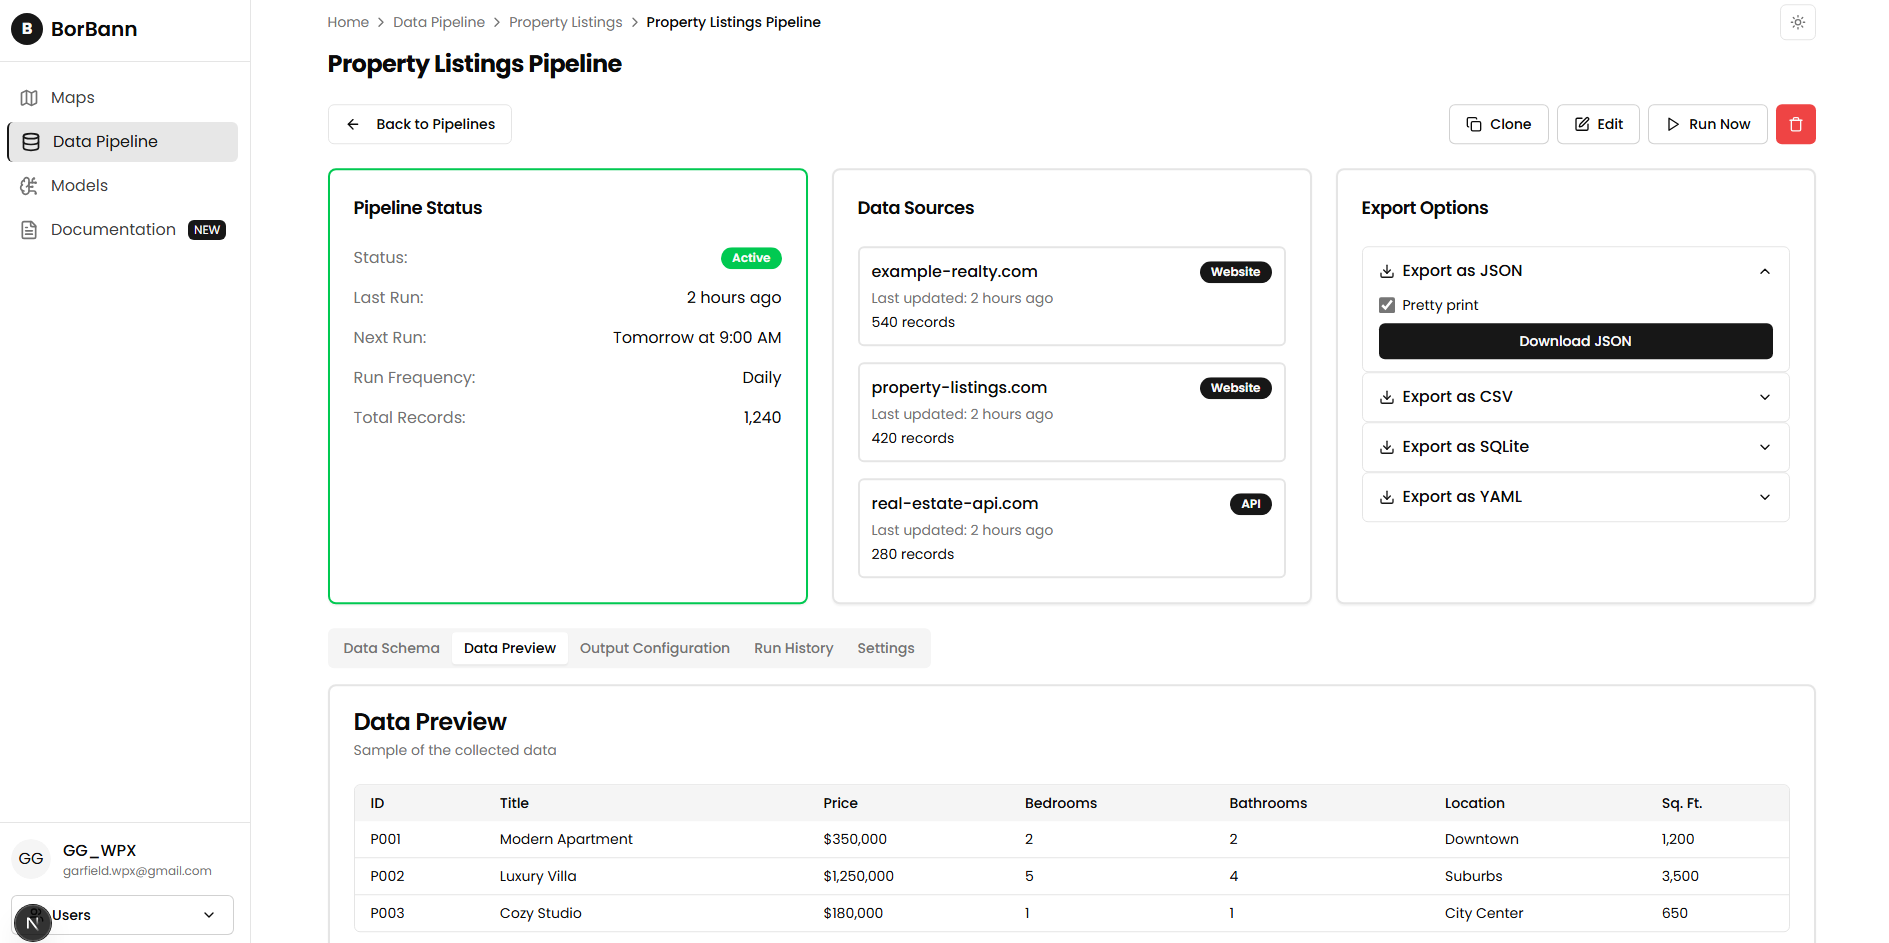
Task: Click the GG user avatar
Action: point(31,858)
